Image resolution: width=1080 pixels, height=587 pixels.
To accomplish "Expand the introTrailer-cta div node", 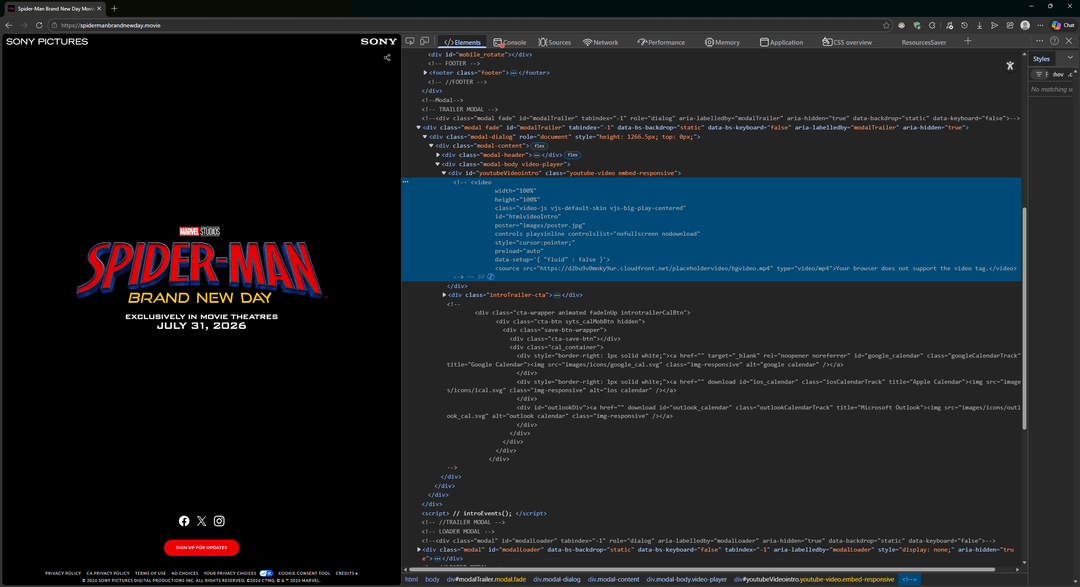I will 444,295.
